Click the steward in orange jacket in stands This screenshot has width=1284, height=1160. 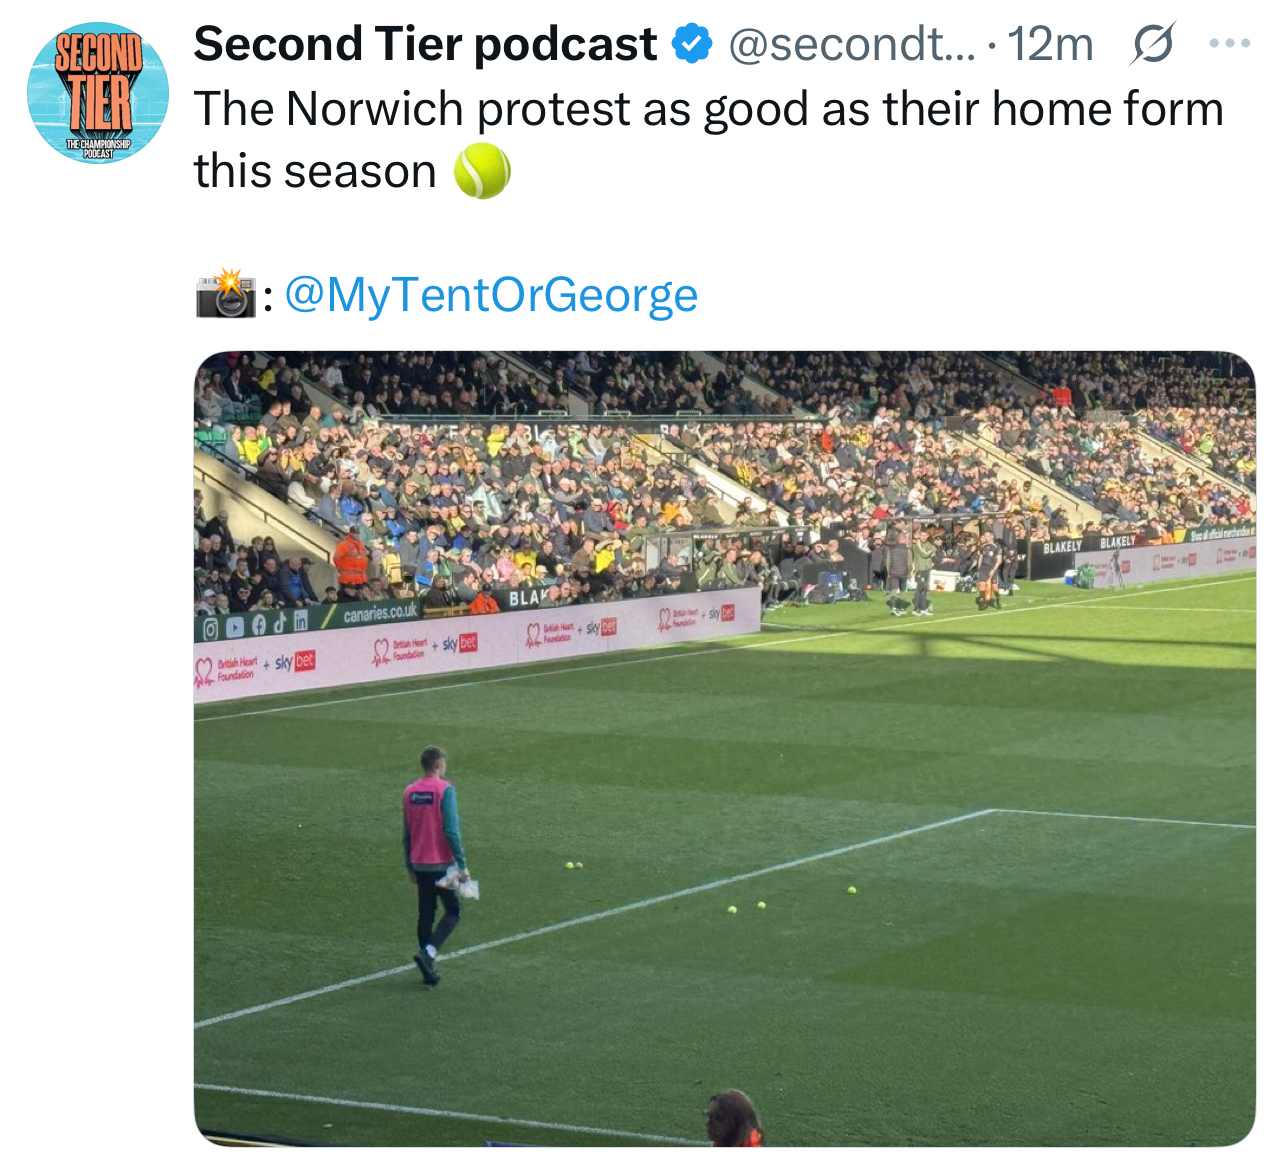click(351, 559)
